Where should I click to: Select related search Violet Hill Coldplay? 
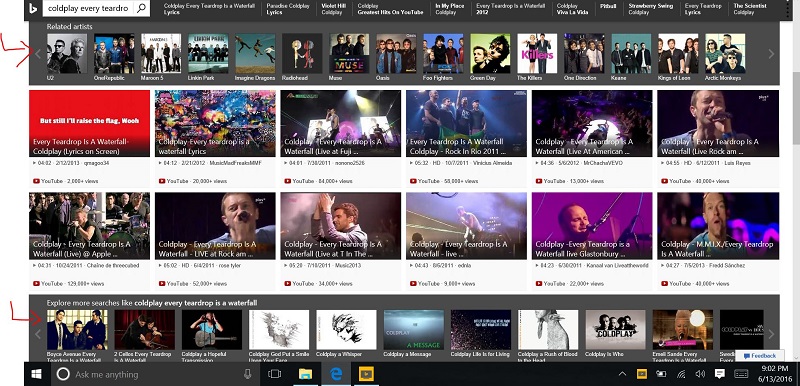pyautogui.click(x=334, y=9)
